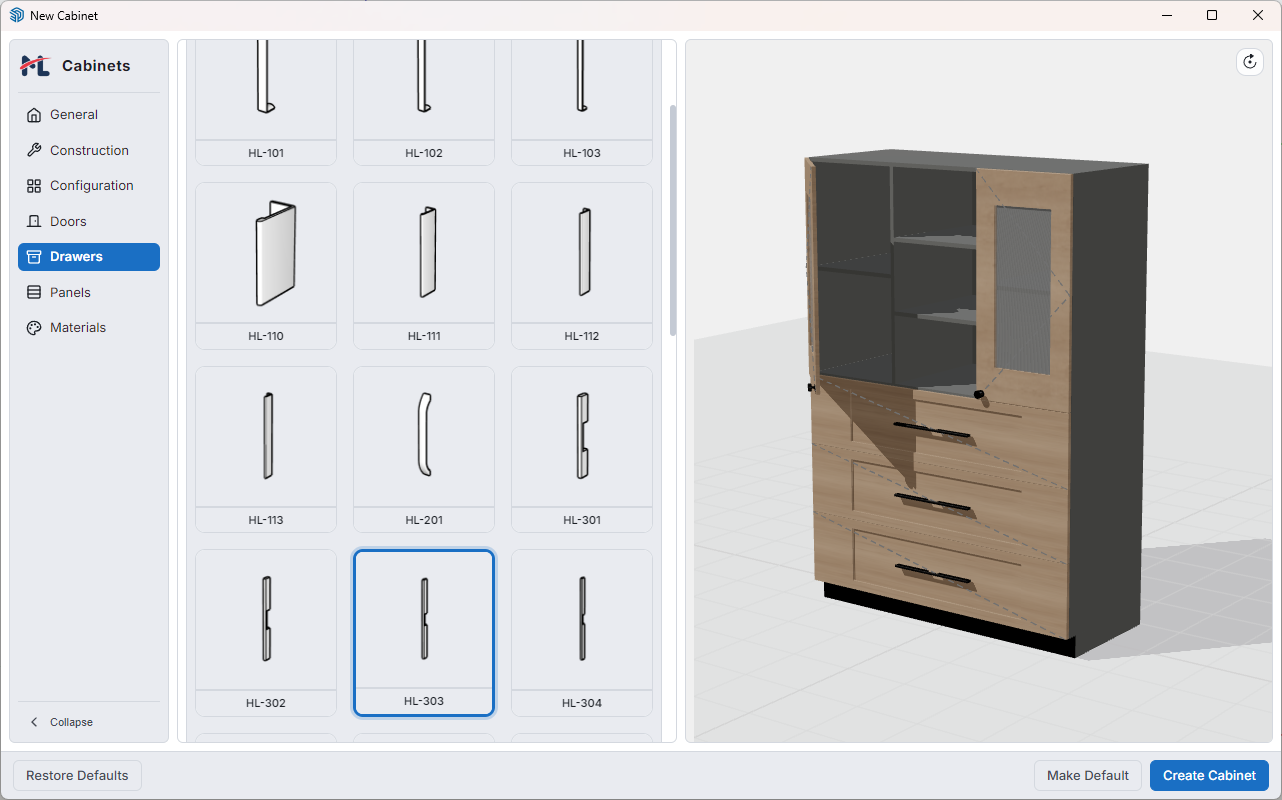Open the General section

click(89, 115)
